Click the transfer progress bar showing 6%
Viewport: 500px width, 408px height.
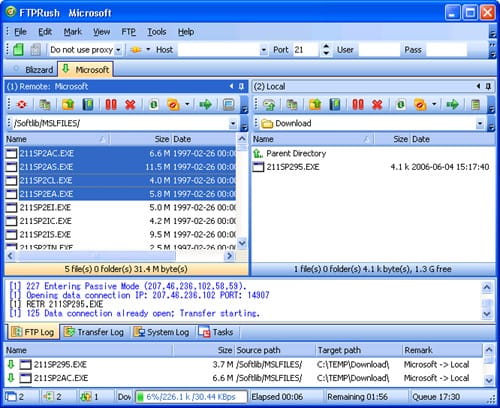pos(191,397)
